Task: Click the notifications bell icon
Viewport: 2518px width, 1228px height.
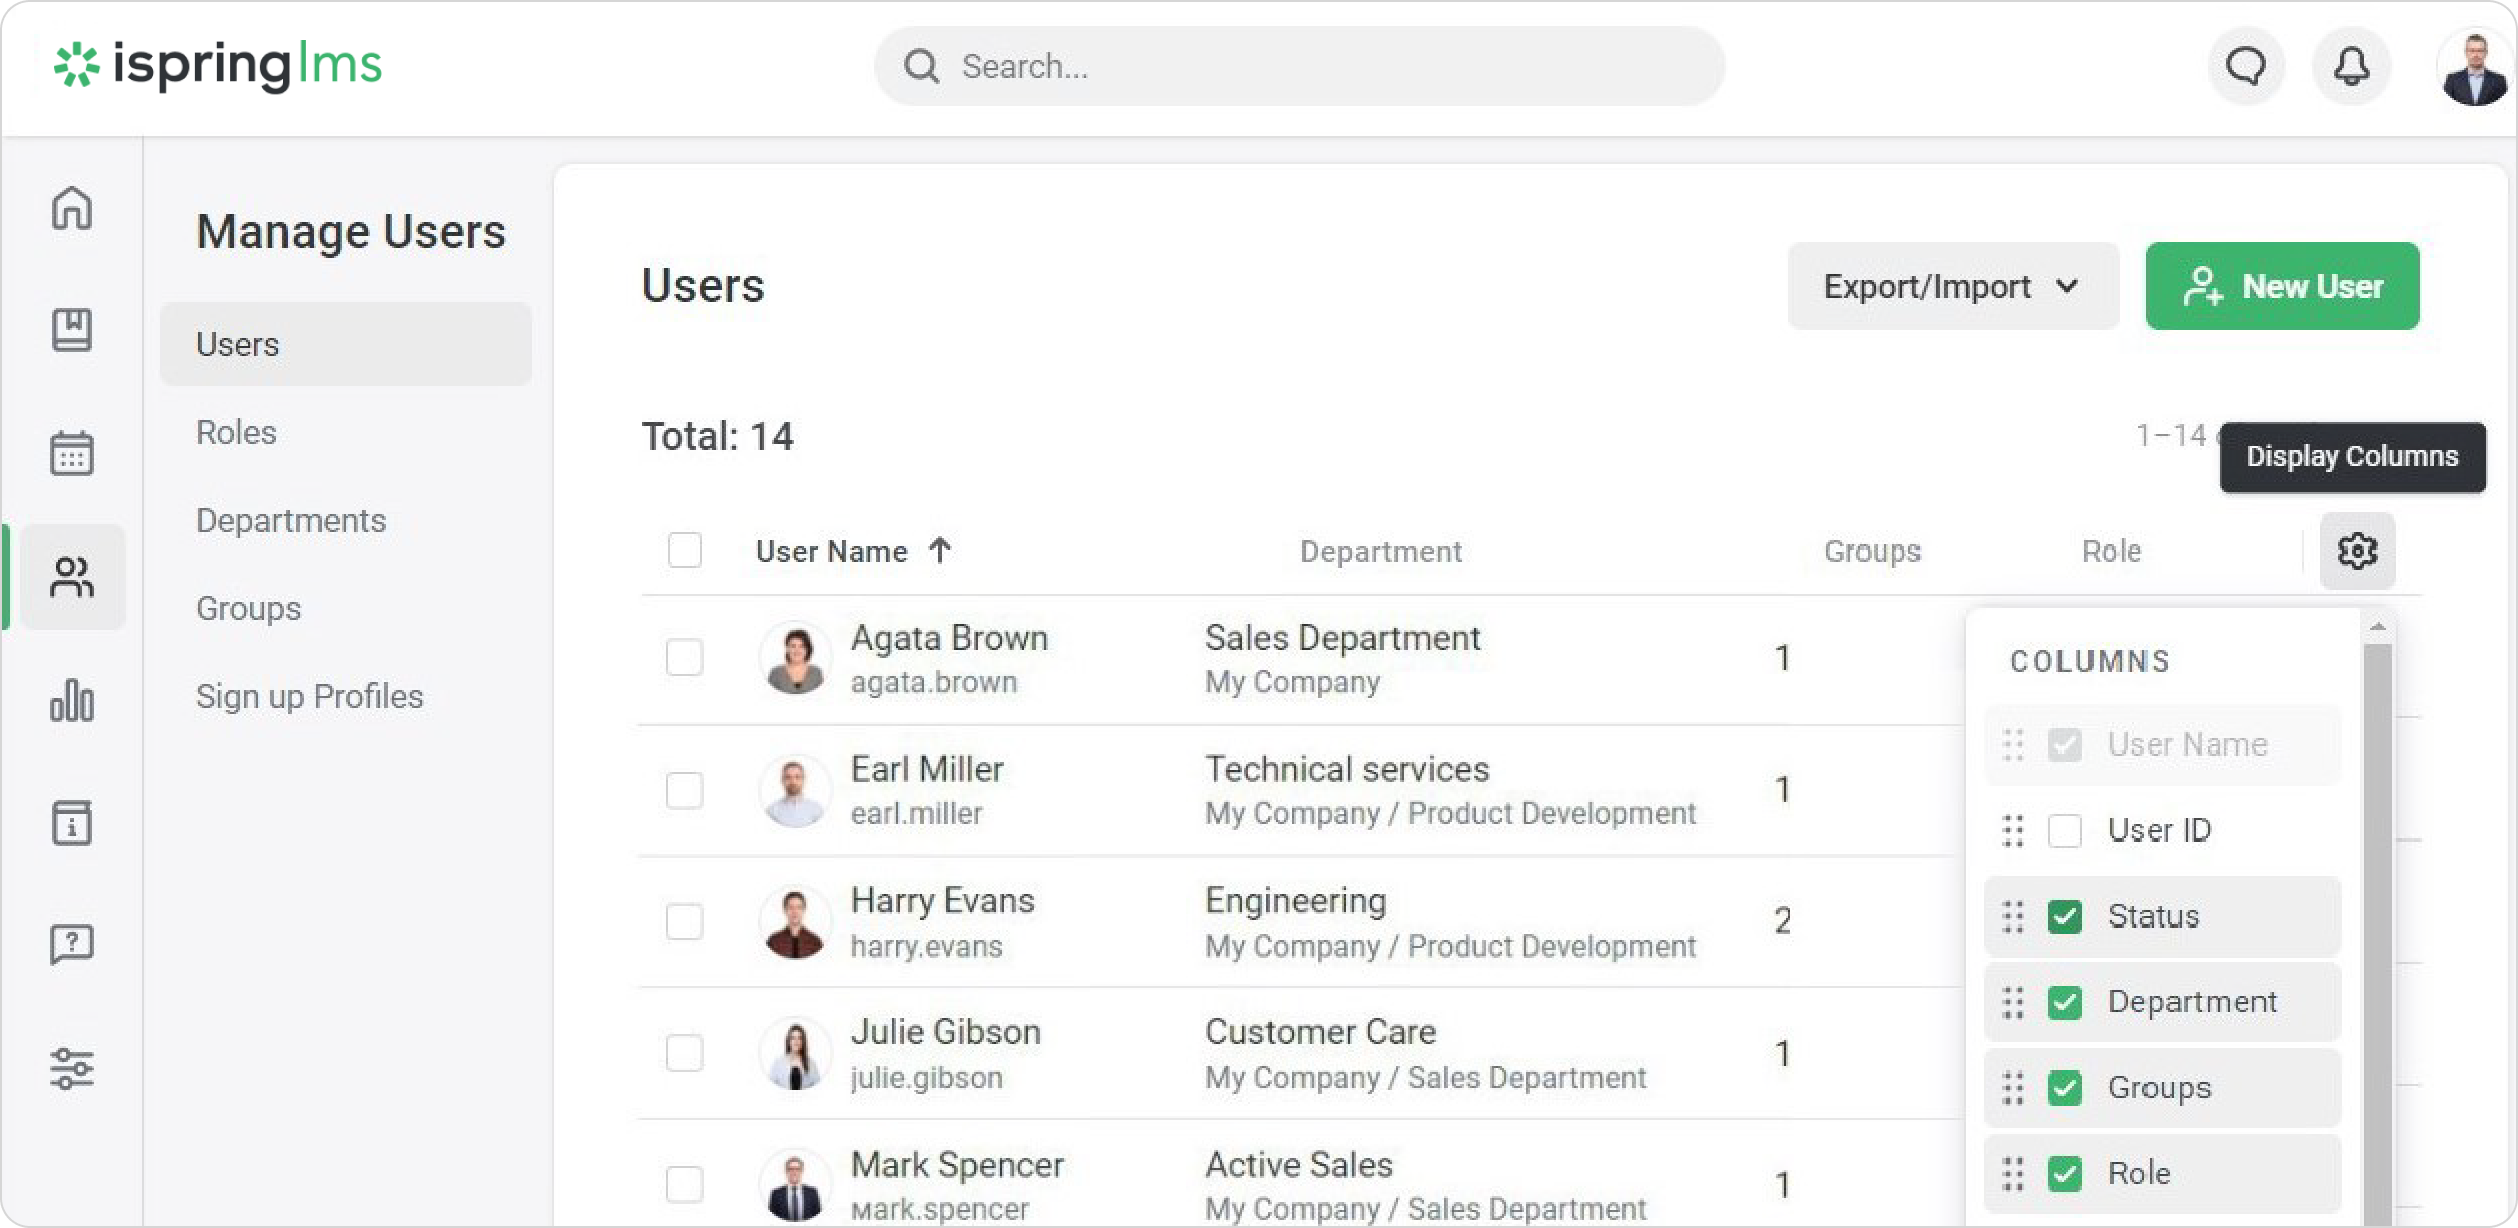Action: pos(2350,67)
